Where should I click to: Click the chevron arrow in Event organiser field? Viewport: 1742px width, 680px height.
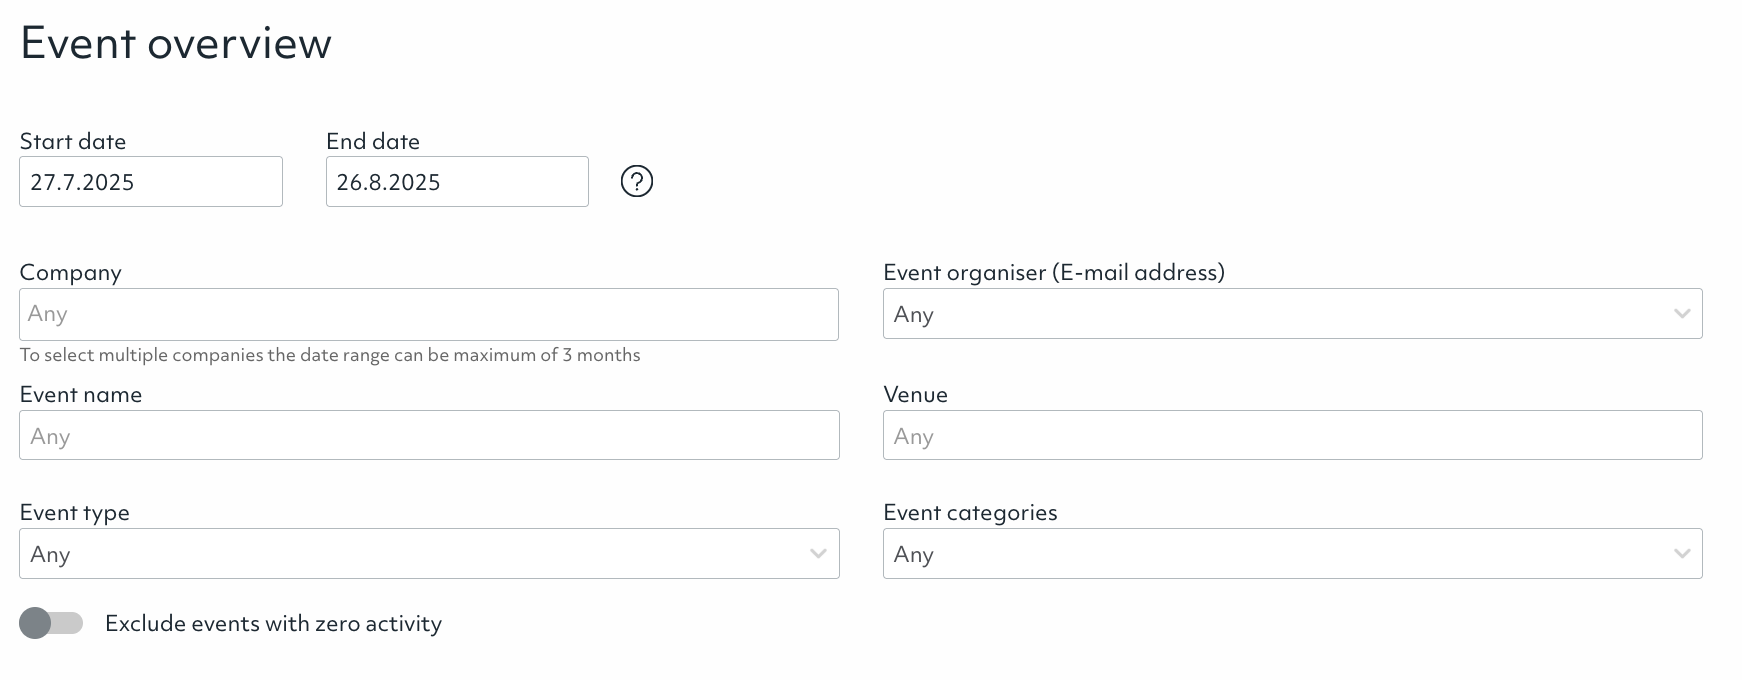tap(1681, 314)
